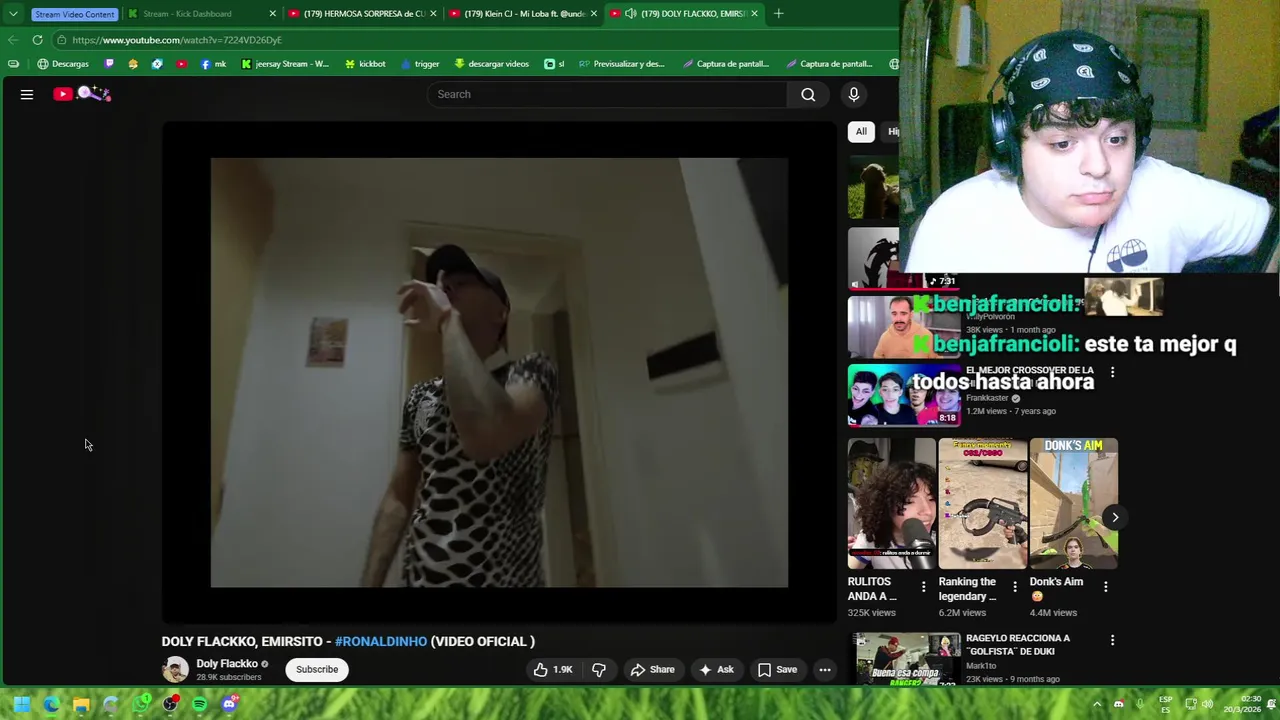Image resolution: width=1280 pixels, height=720 pixels.
Task: Open the YouTube guide hamburger menu
Action: (27, 94)
